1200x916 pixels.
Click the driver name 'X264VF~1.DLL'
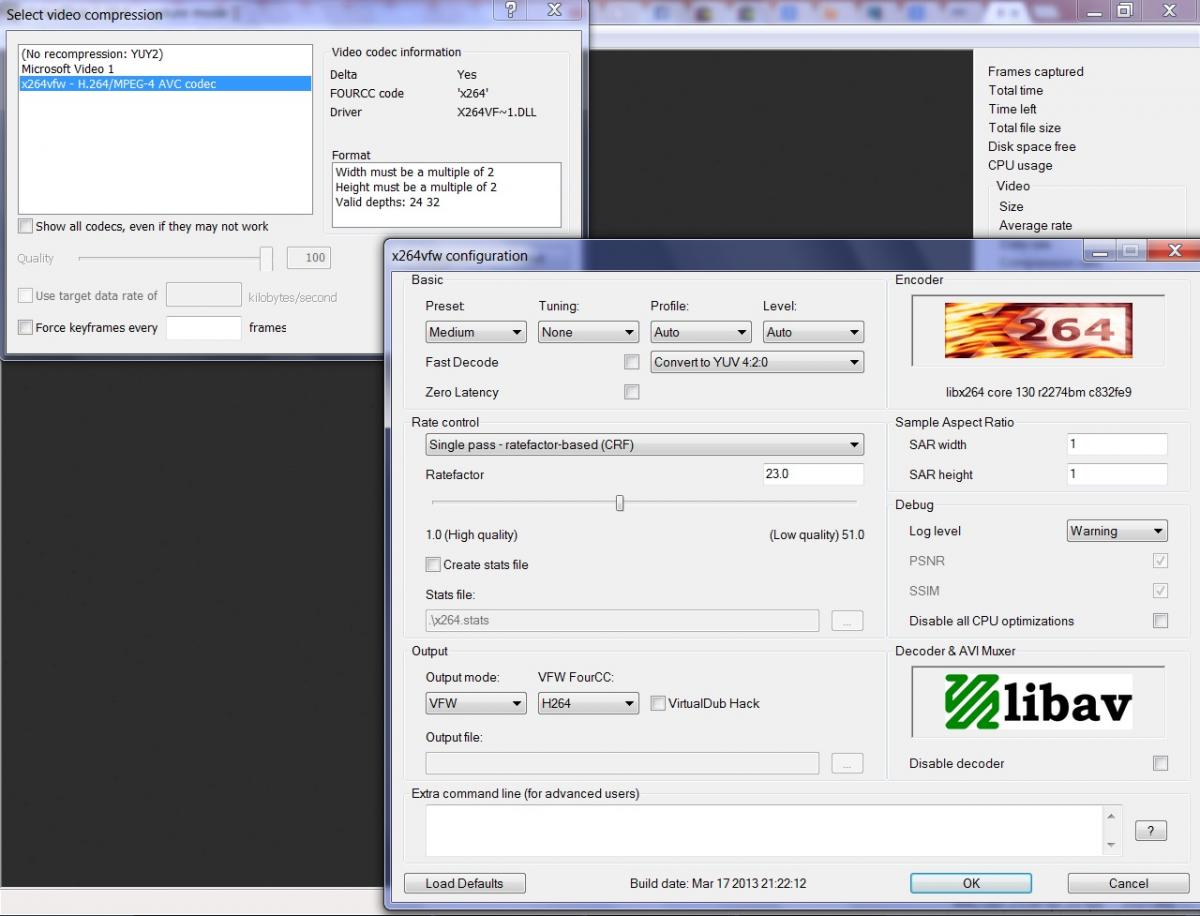pyautogui.click(x=497, y=112)
